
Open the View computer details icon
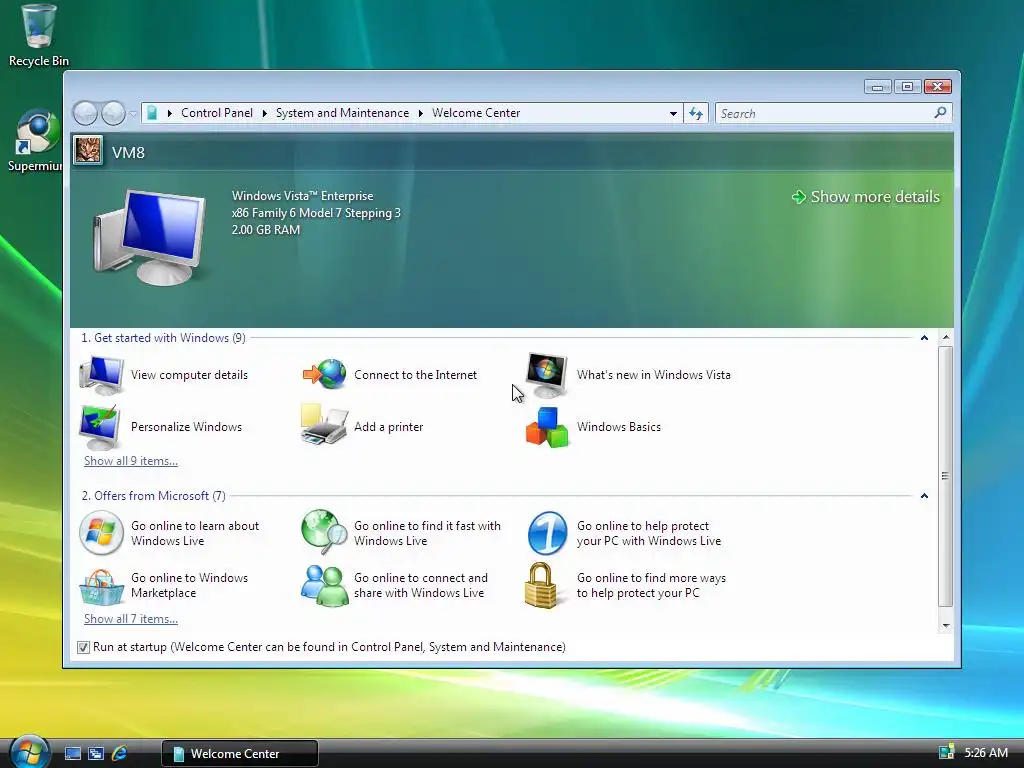pos(101,375)
